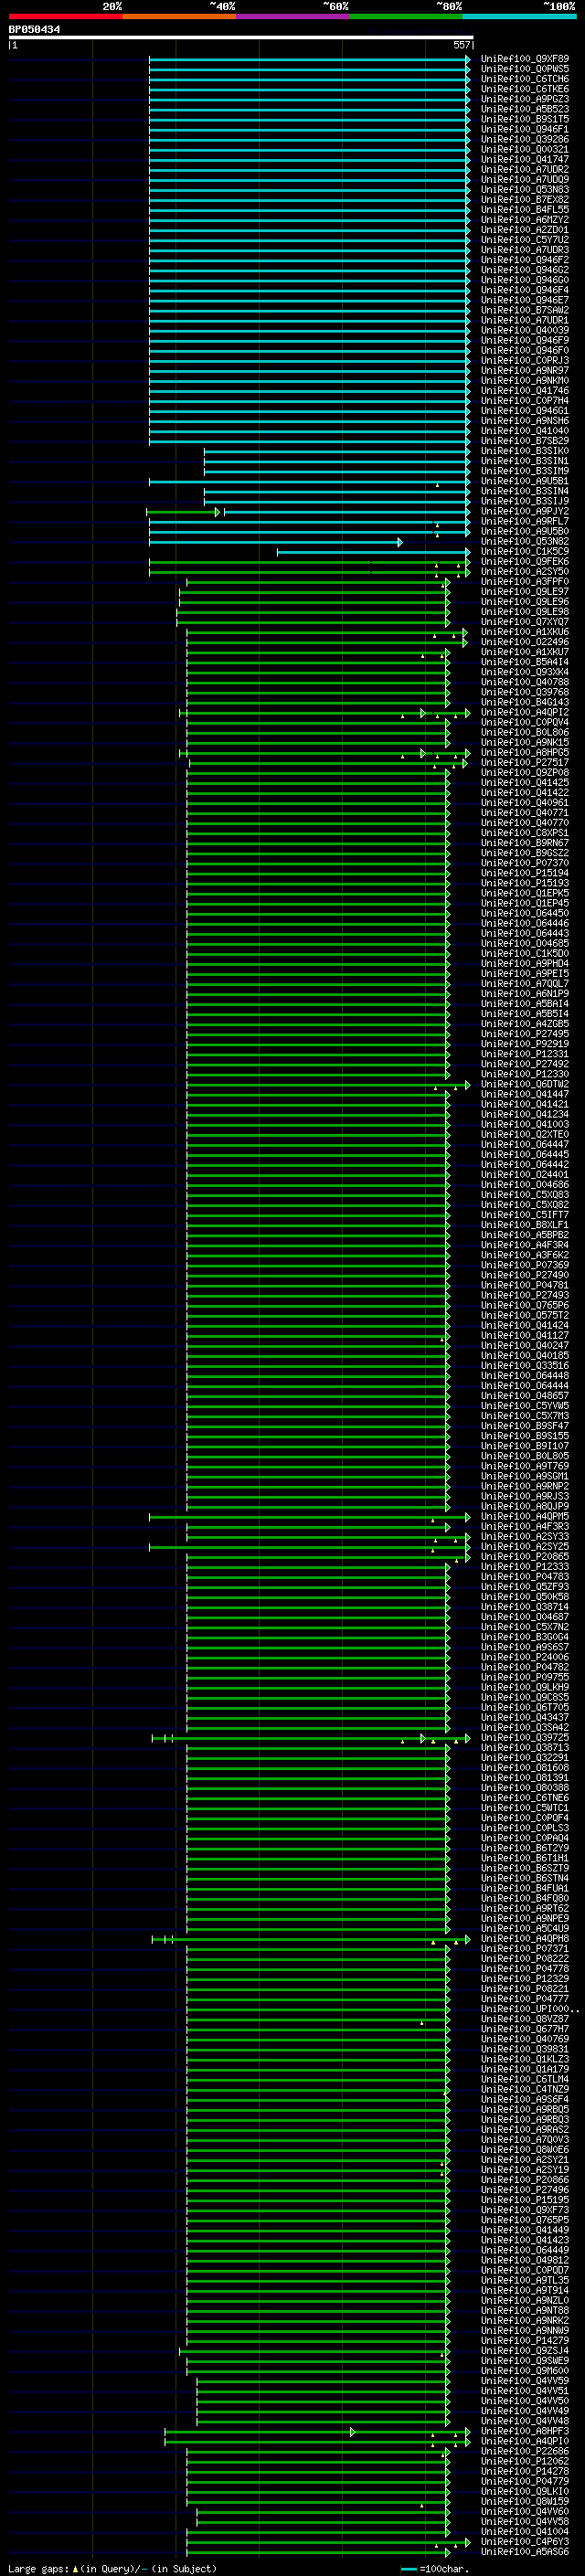Open hit UniRef100_Q39725
This screenshot has width=585, height=2576.
coord(525,1737)
